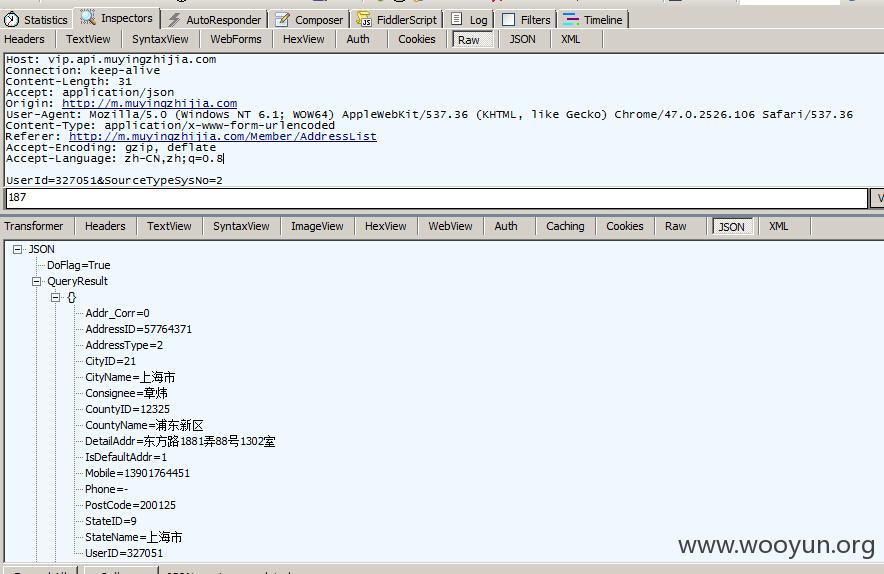Select request Raw inspector tab
Screen dimensions: 884x574
(472, 40)
